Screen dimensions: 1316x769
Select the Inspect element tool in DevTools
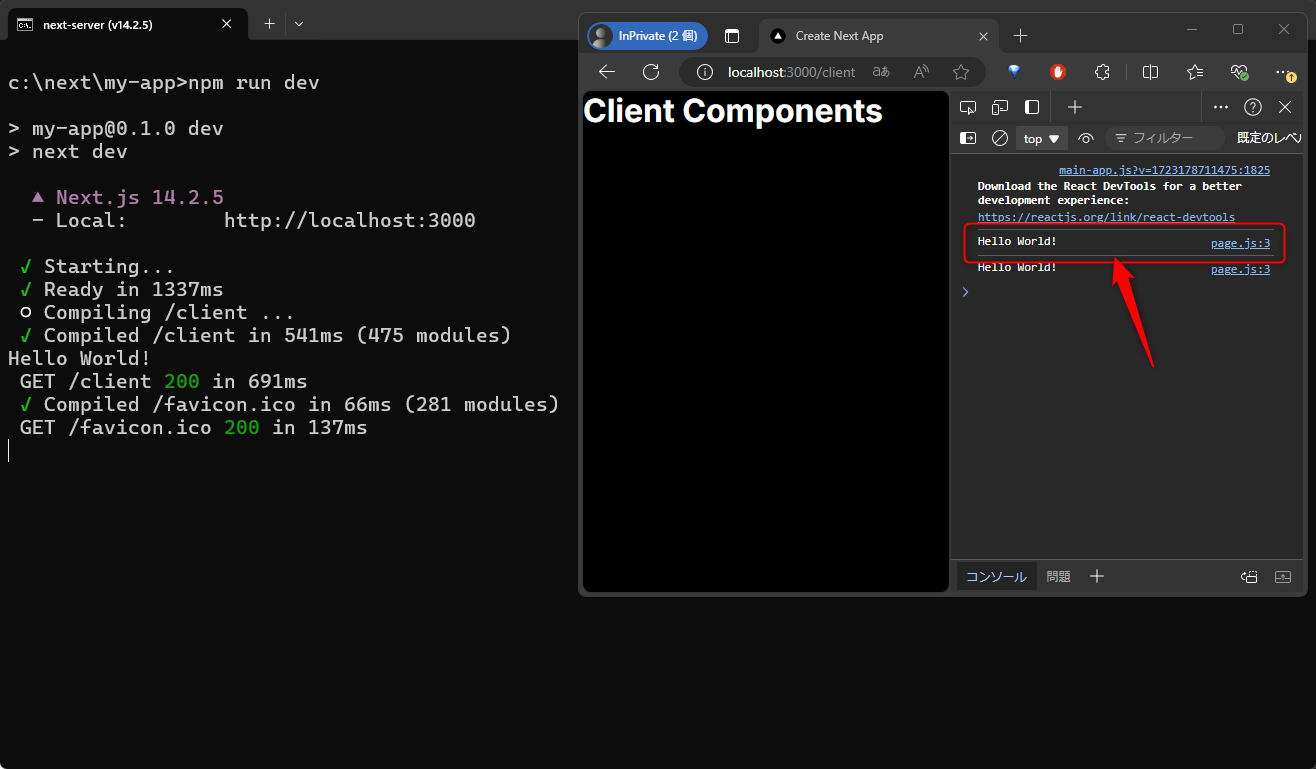point(967,107)
